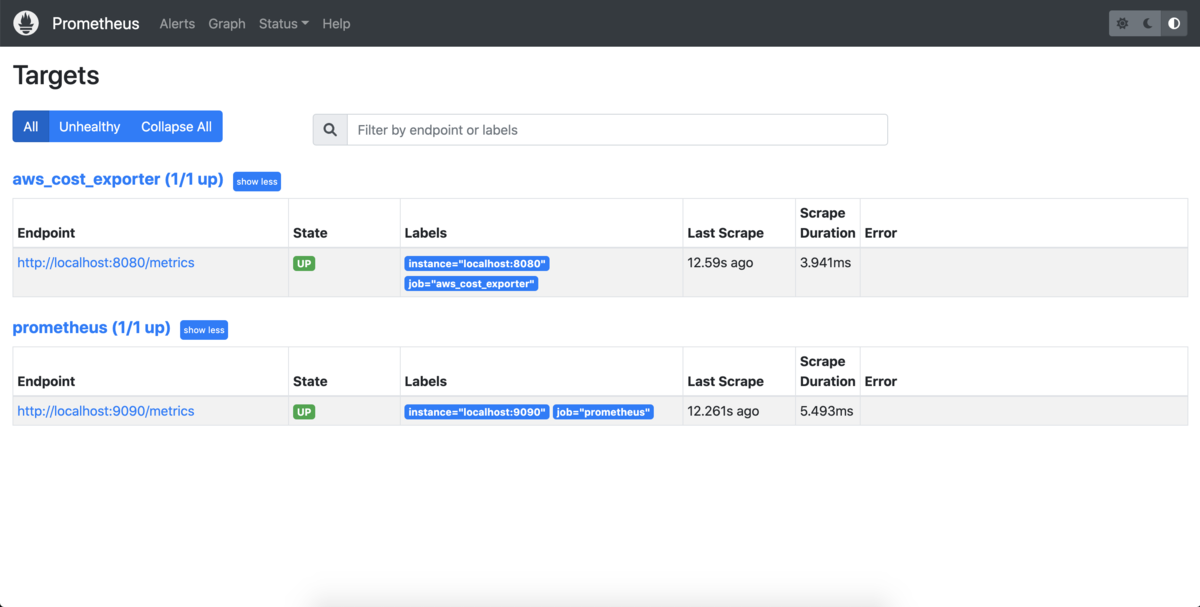Click the prometheus (1/1 up) heading link
This screenshot has height=607, width=1200.
91,328
